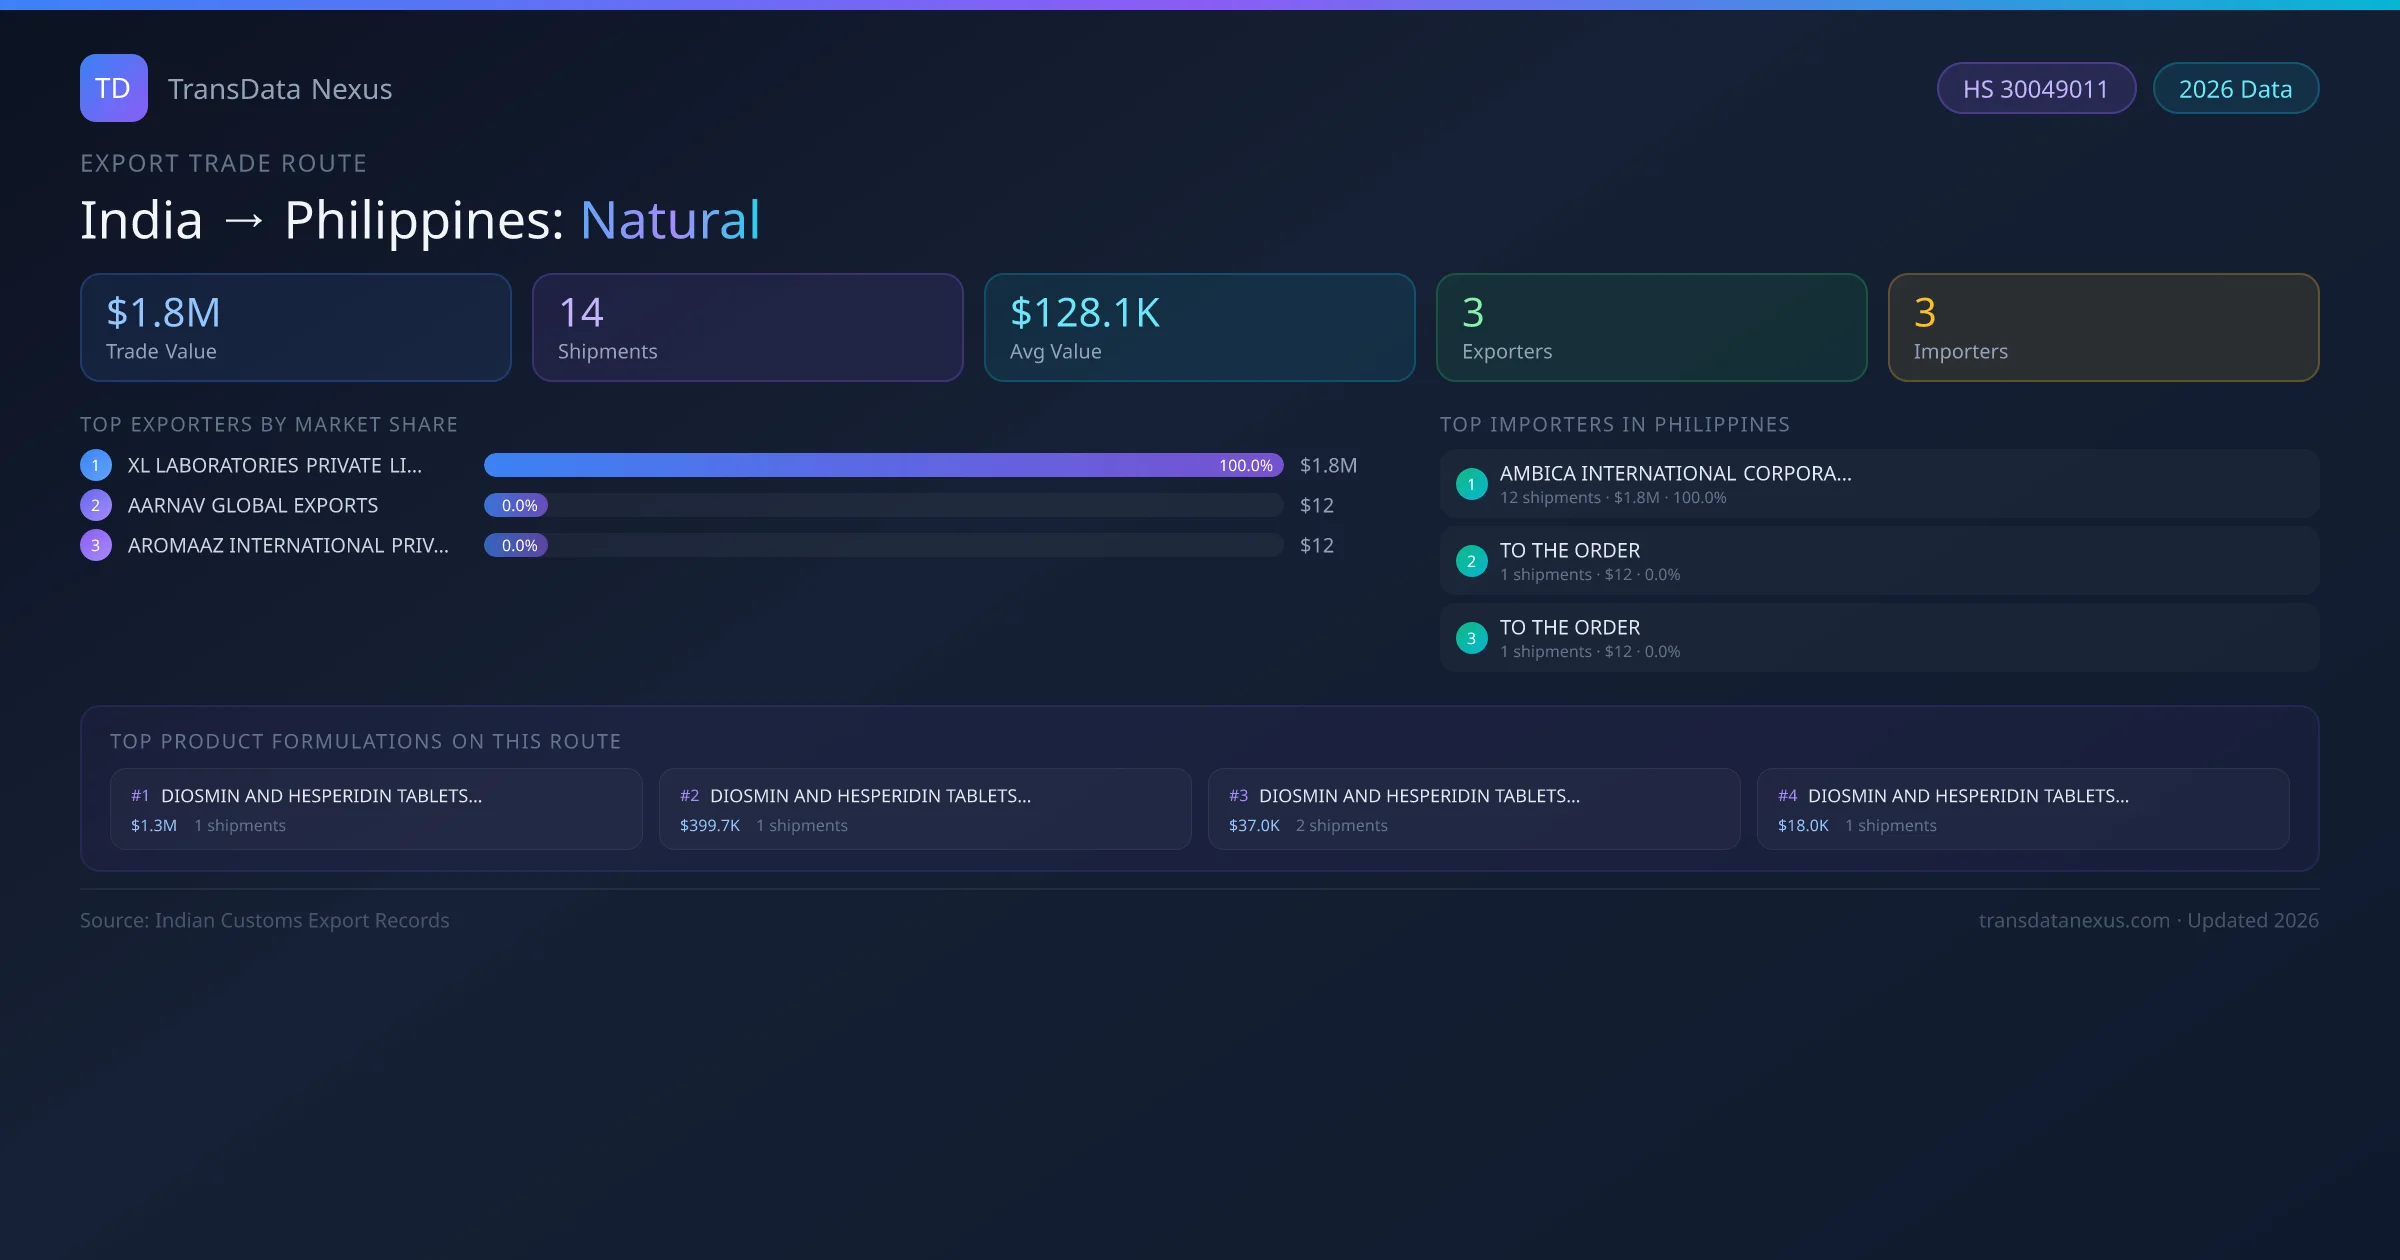Click the 100.0% market share bar
This screenshot has width=2400, height=1260.
(x=883, y=465)
